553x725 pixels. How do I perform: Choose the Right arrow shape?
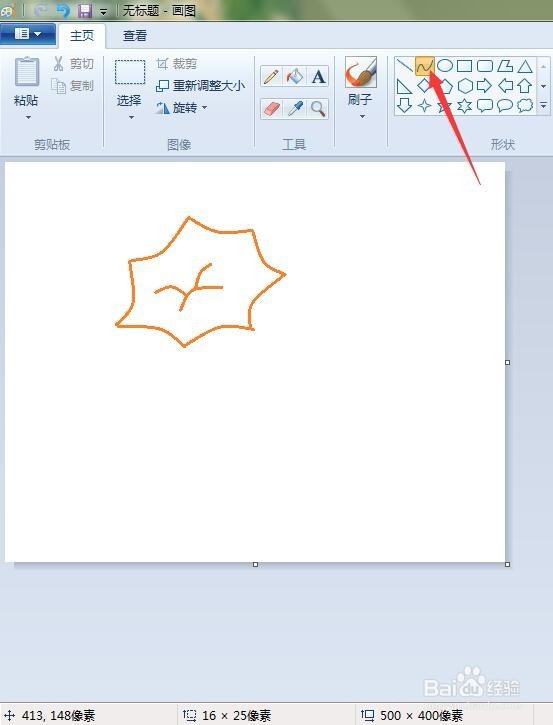point(485,86)
